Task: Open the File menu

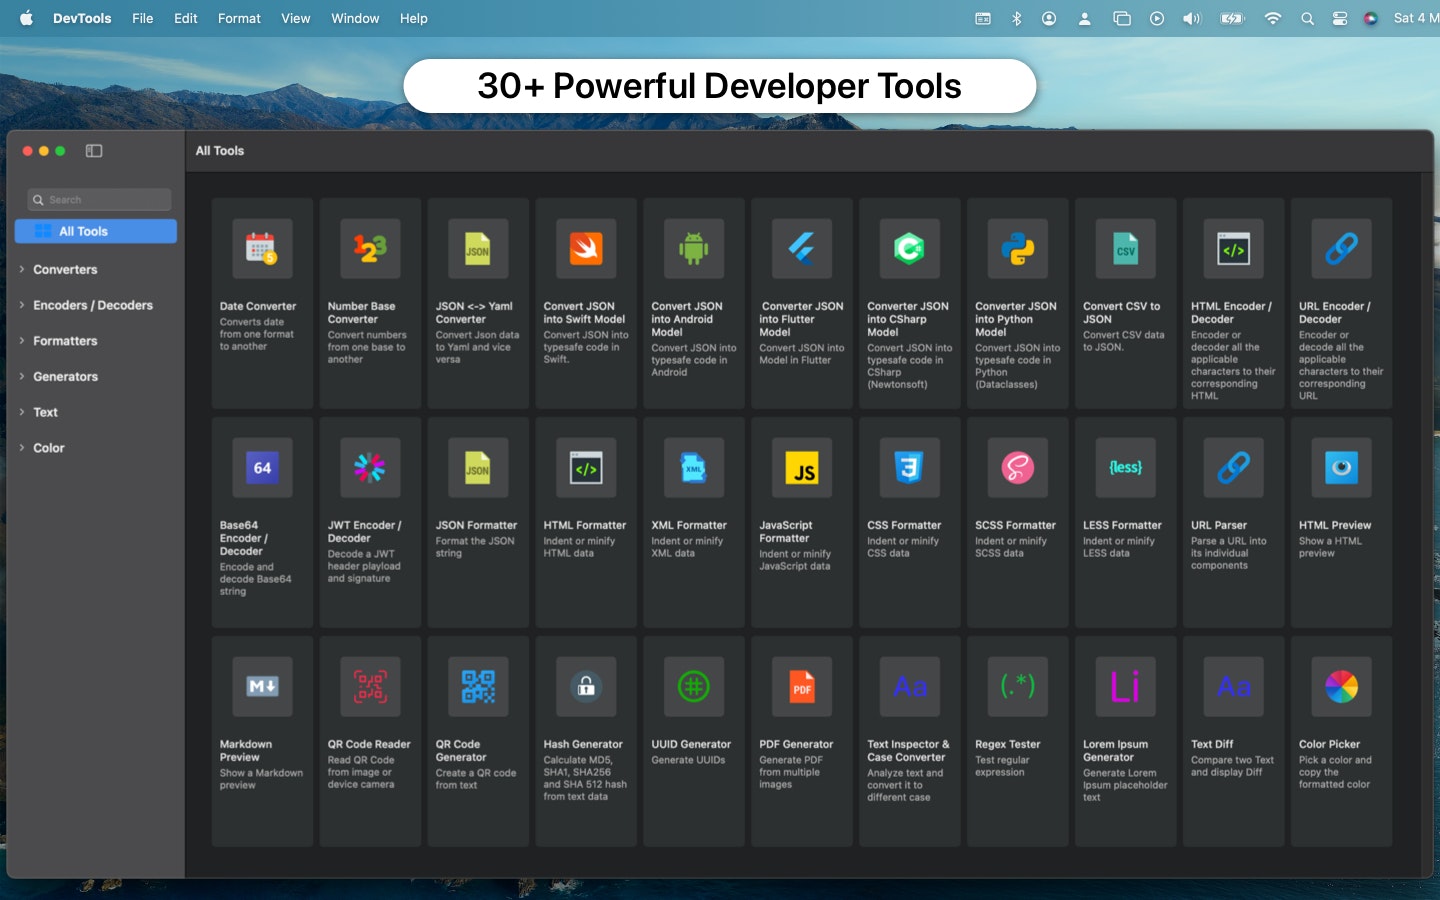Action: pos(143,18)
